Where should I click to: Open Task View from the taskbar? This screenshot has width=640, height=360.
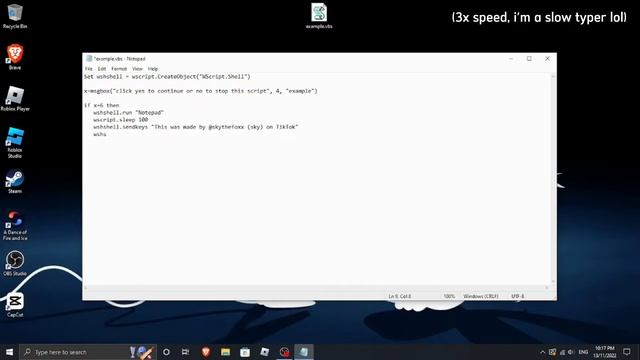(185, 352)
